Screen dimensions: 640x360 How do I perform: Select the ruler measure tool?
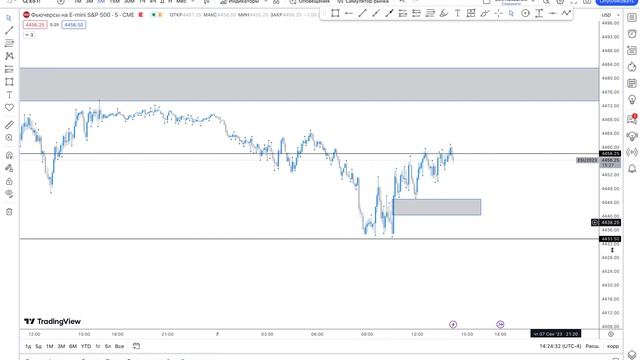coord(9,125)
